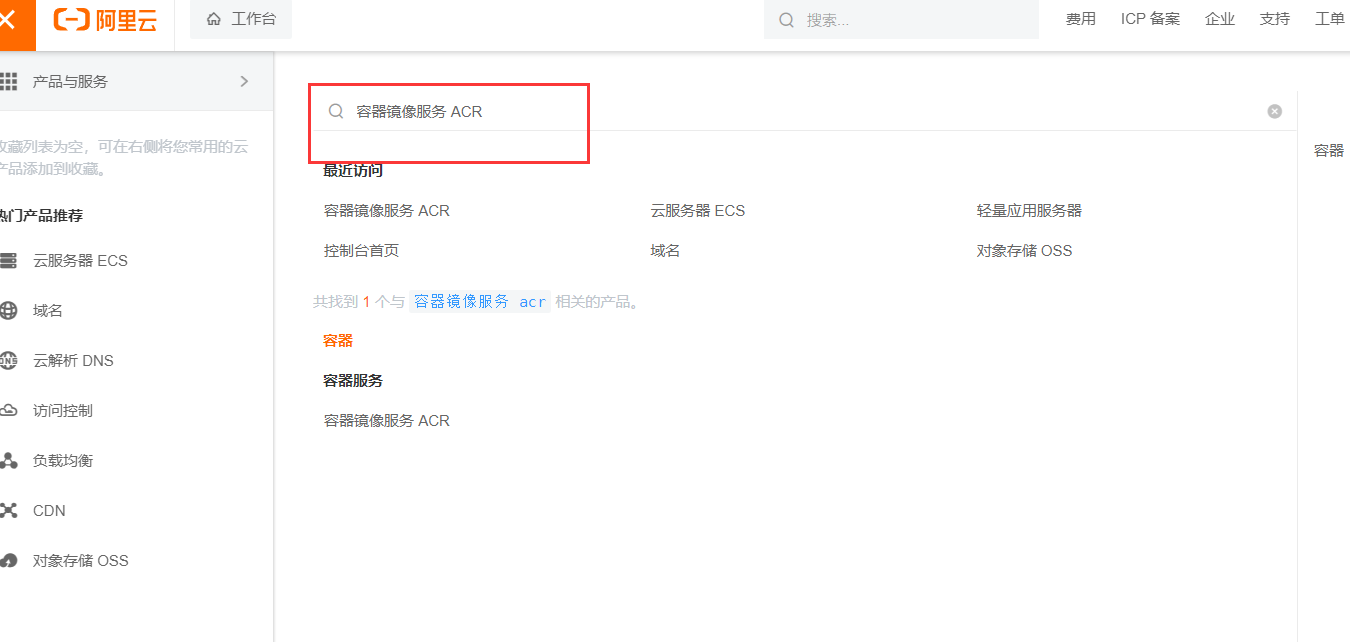1350x642 pixels.
Task: Click the 云解析 DNS icon
Action: 8,361
